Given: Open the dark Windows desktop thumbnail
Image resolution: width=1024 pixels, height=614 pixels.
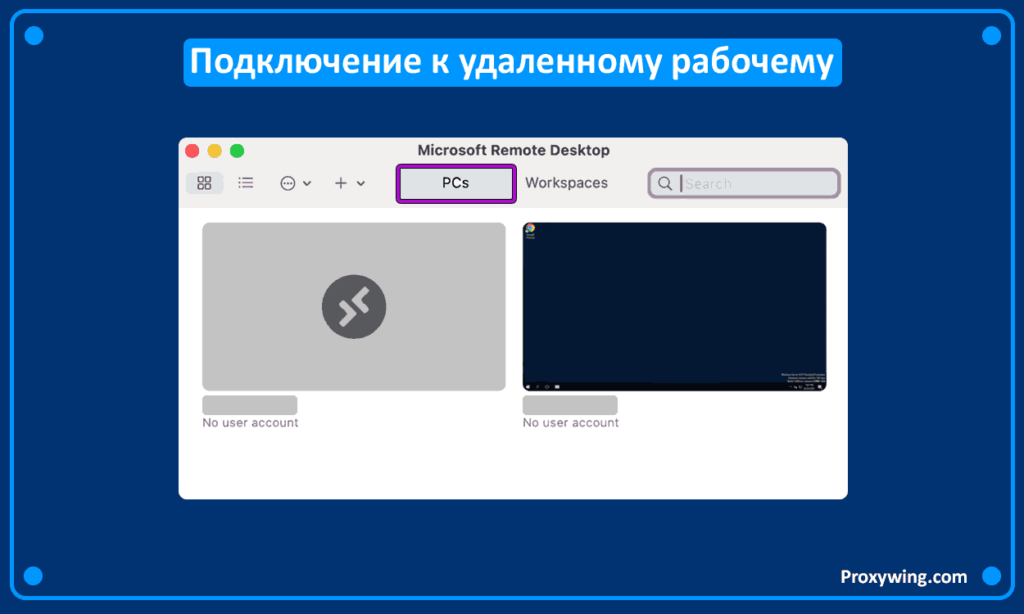Looking at the screenshot, I should pyautogui.click(x=674, y=306).
